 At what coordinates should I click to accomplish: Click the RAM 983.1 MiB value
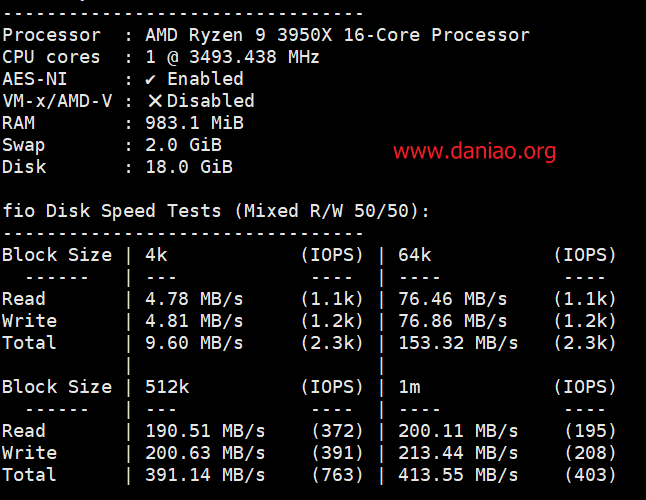click(x=194, y=123)
